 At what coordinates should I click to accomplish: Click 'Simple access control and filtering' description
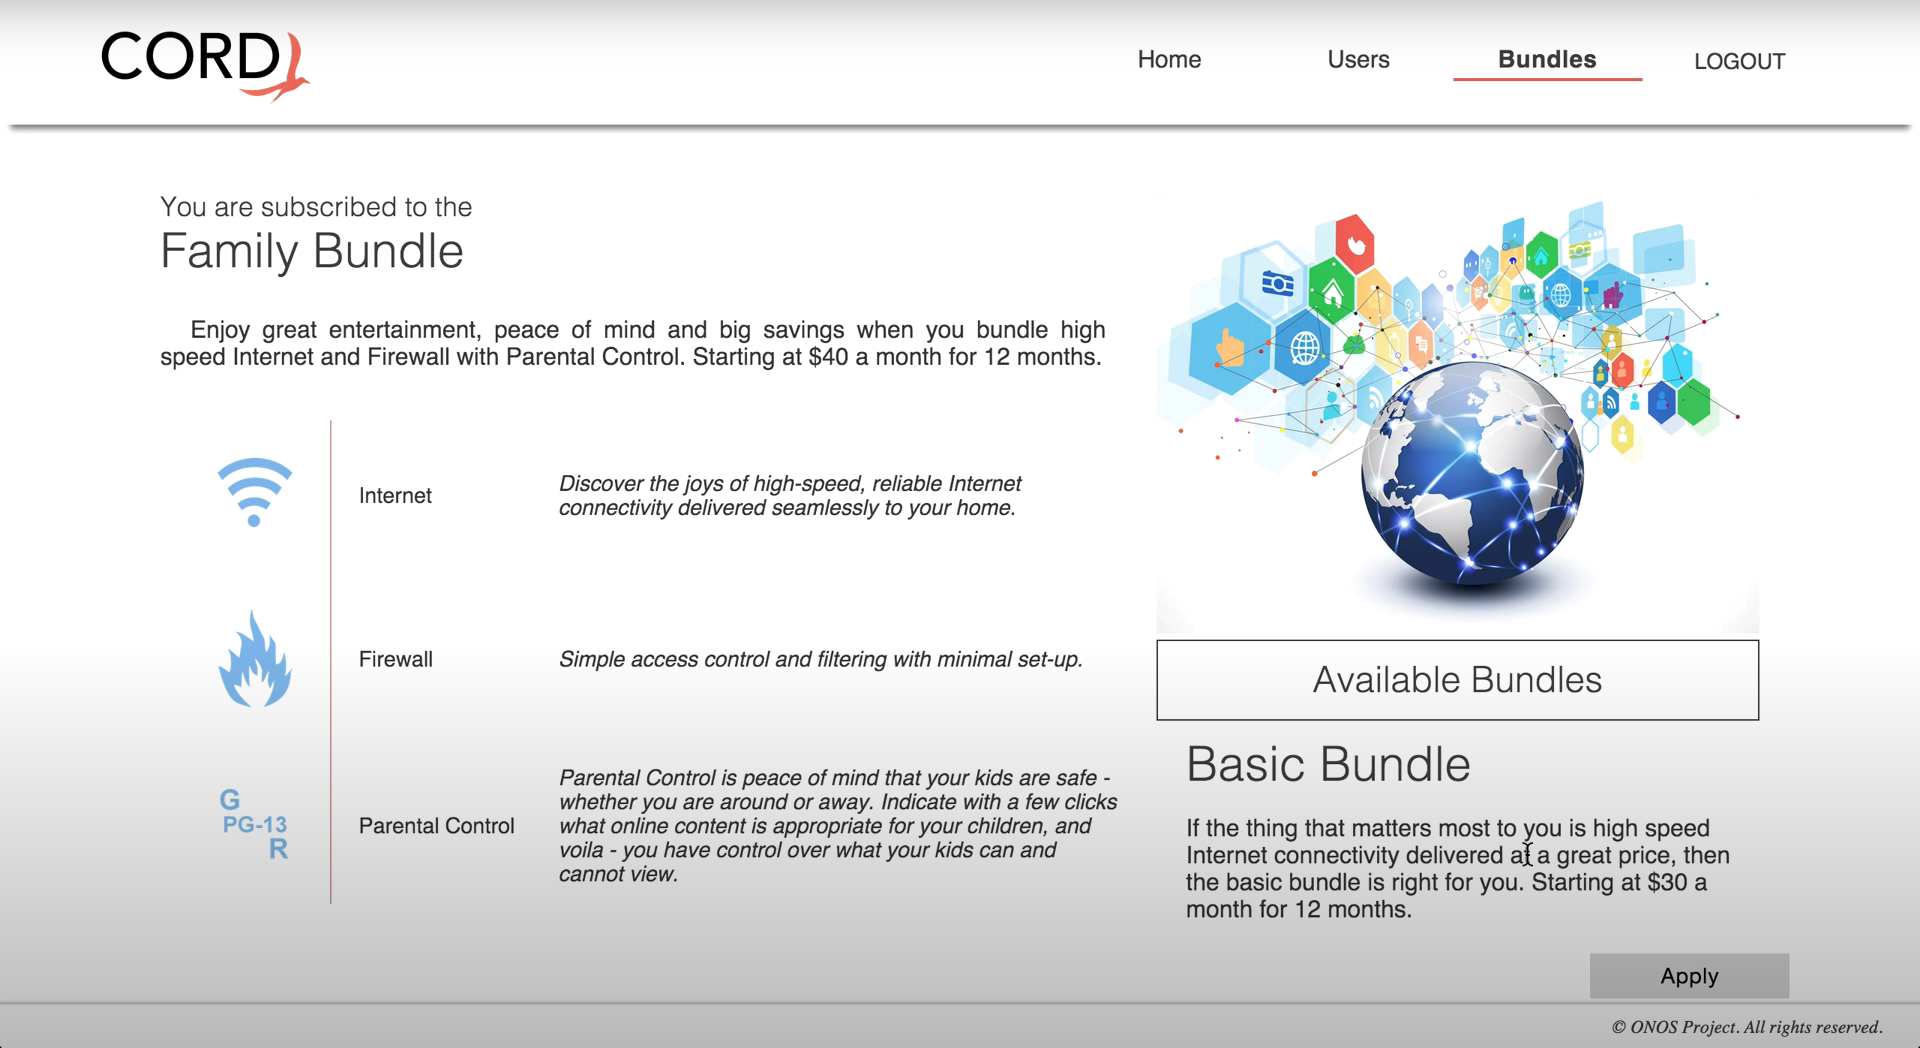click(x=821, y=660)
